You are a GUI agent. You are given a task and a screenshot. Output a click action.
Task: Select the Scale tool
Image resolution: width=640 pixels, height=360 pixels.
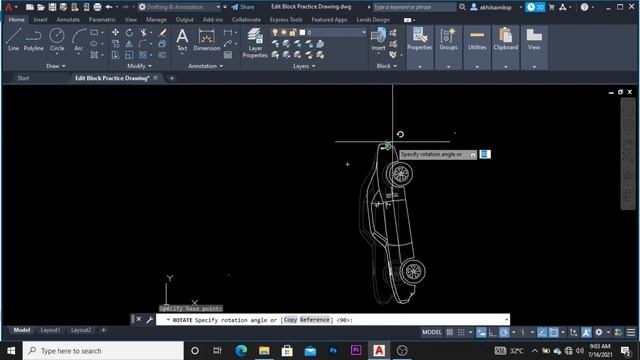[x=129, y=55]
